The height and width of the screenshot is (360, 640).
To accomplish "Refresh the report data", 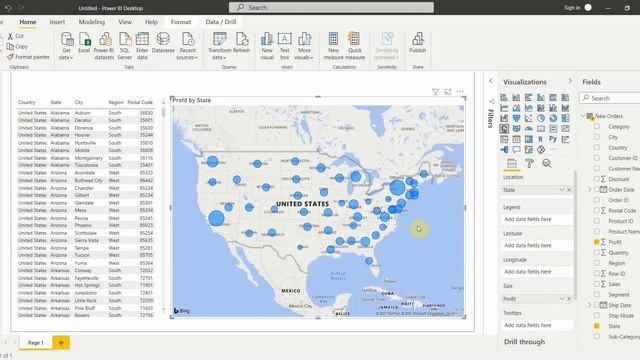I will pos(241,43).
